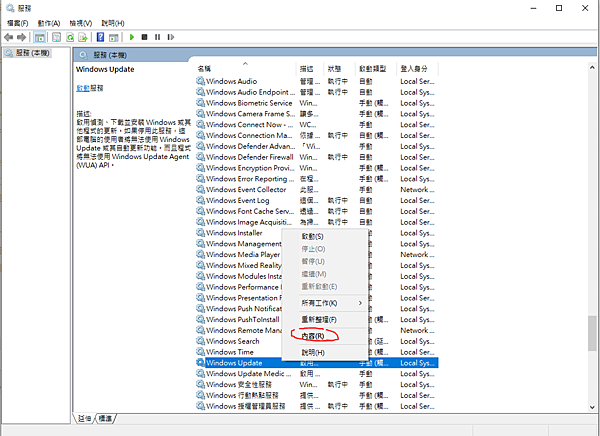Expand 所有工作(K) submenu in context menu

click(325, 303)
